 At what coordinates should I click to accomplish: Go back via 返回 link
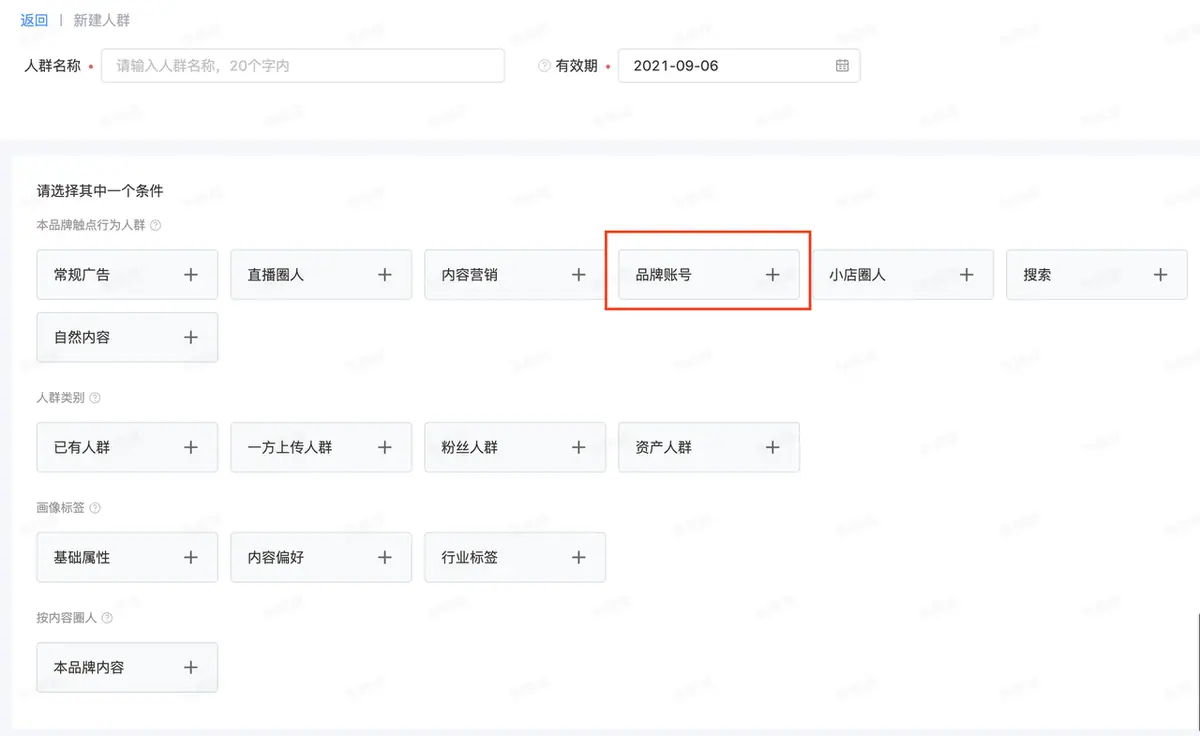click(34, 20)
